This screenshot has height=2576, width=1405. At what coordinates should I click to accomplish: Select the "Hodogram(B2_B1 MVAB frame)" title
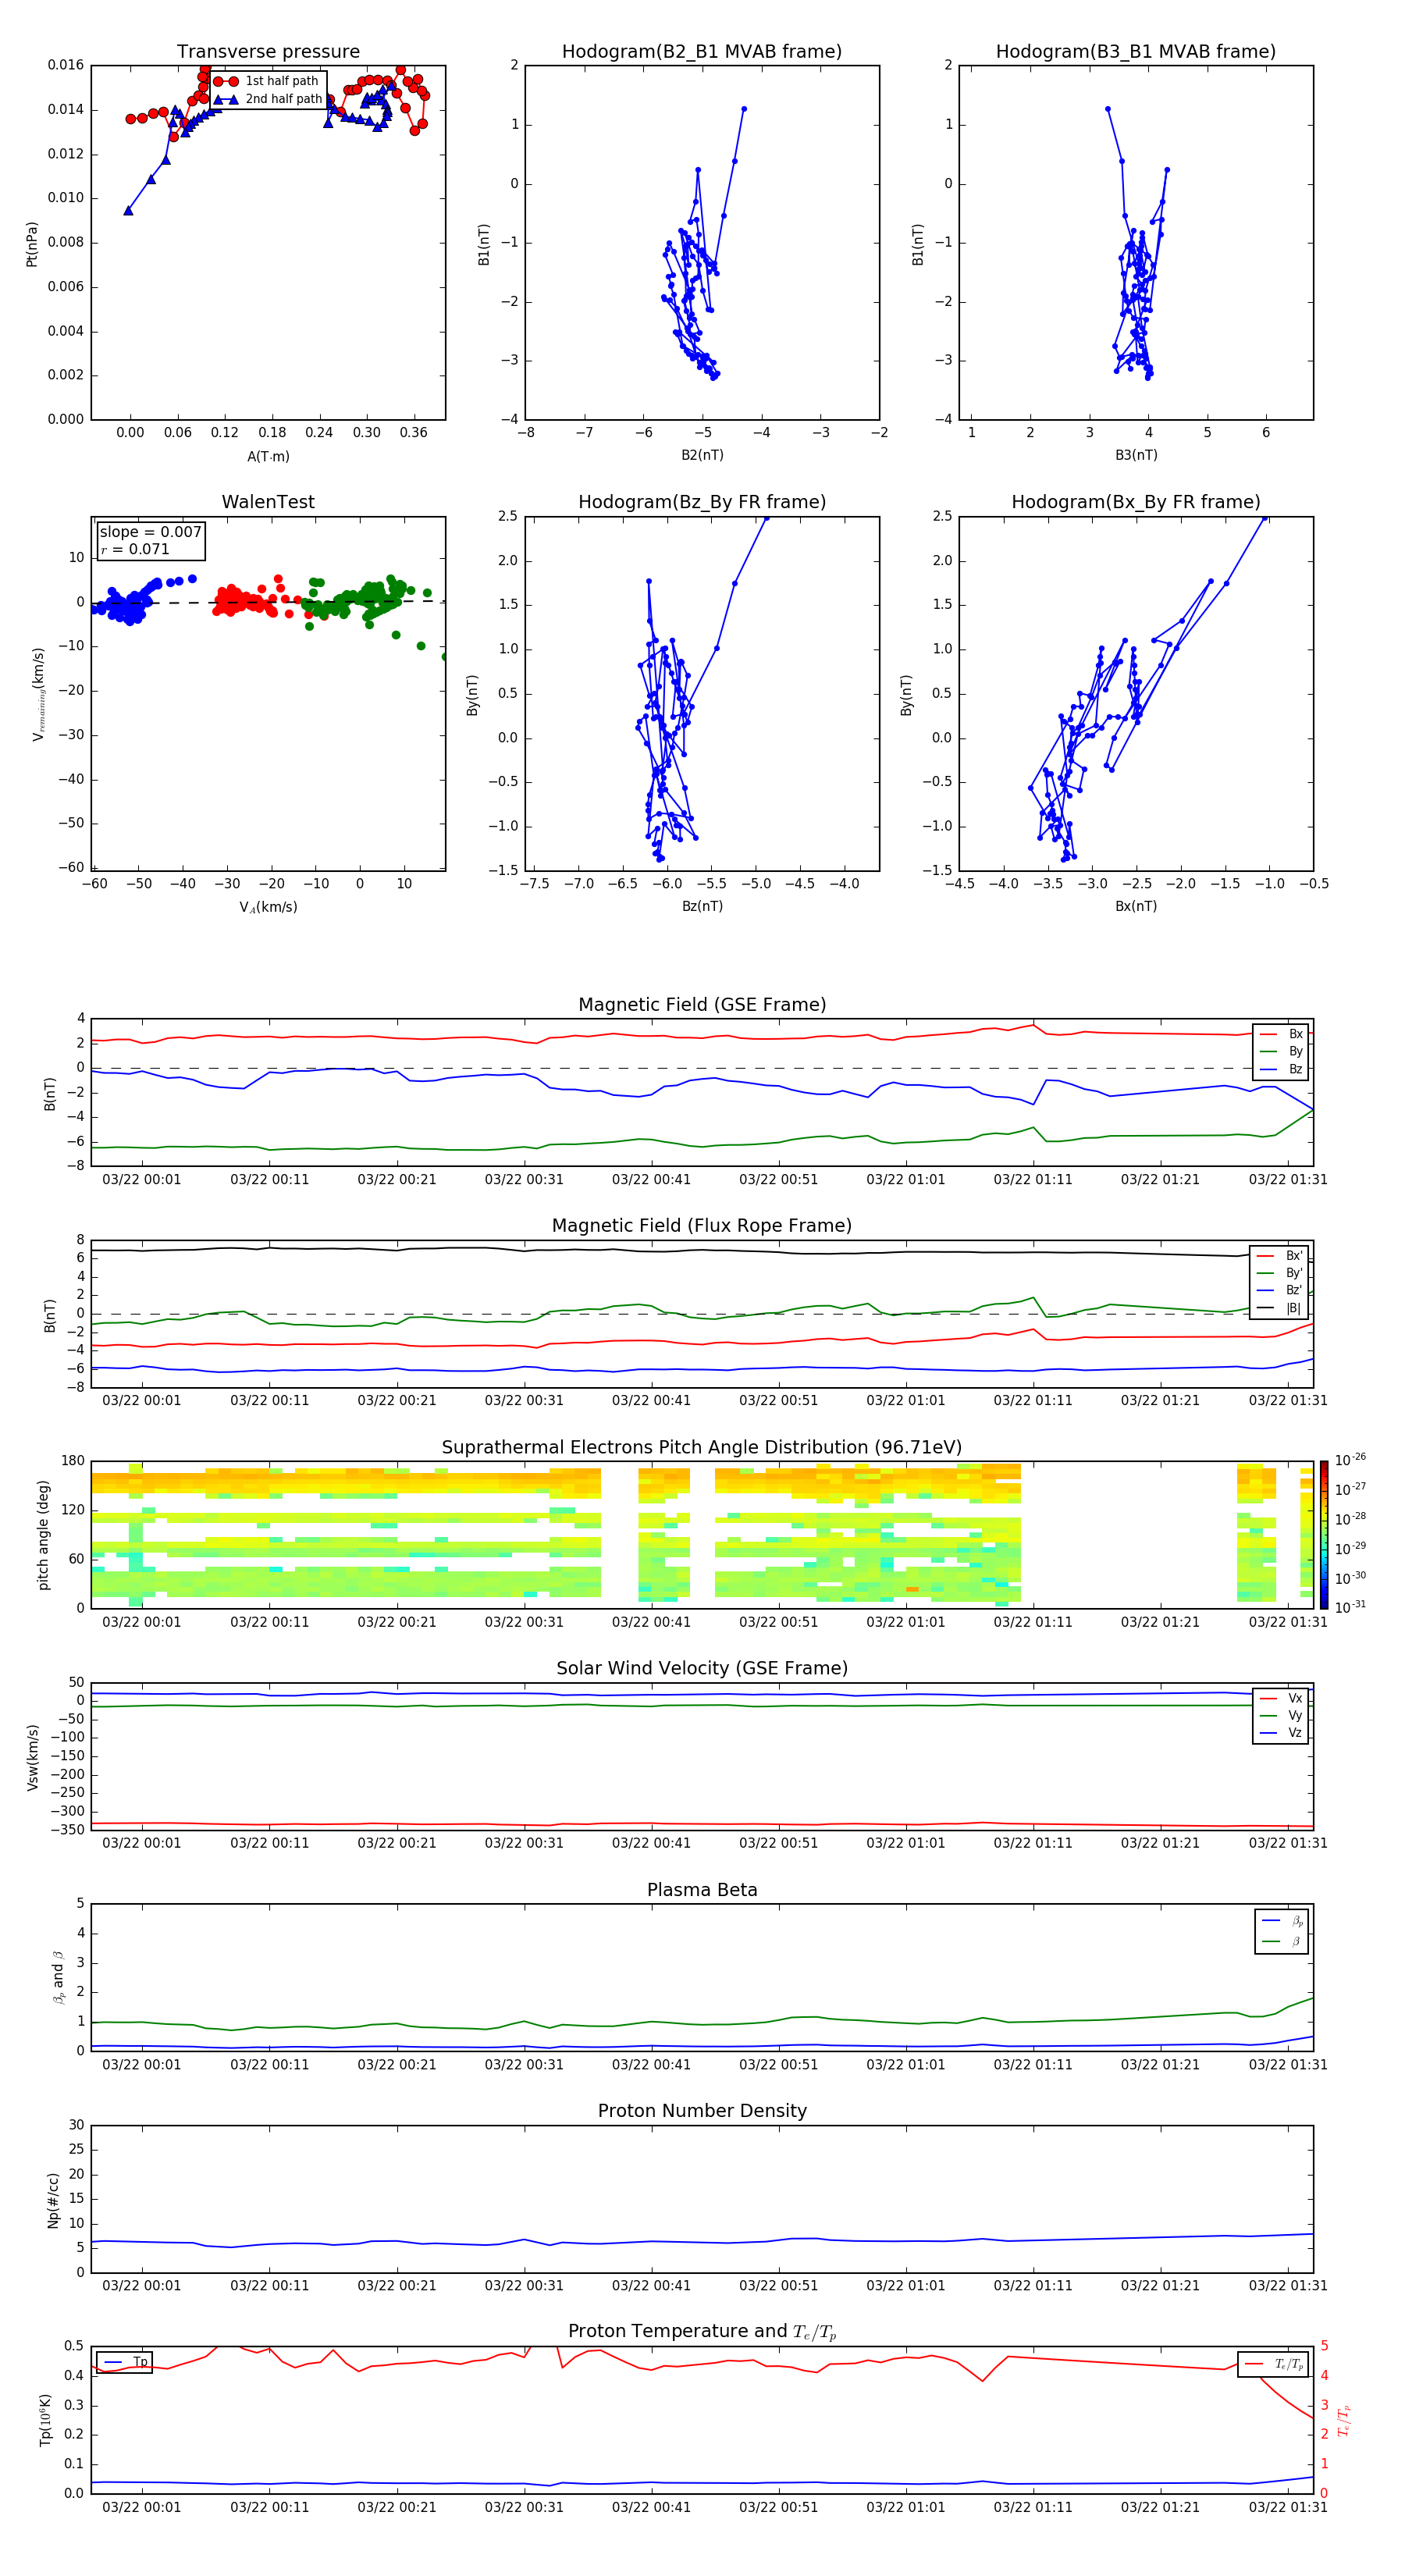coord(702,52)
